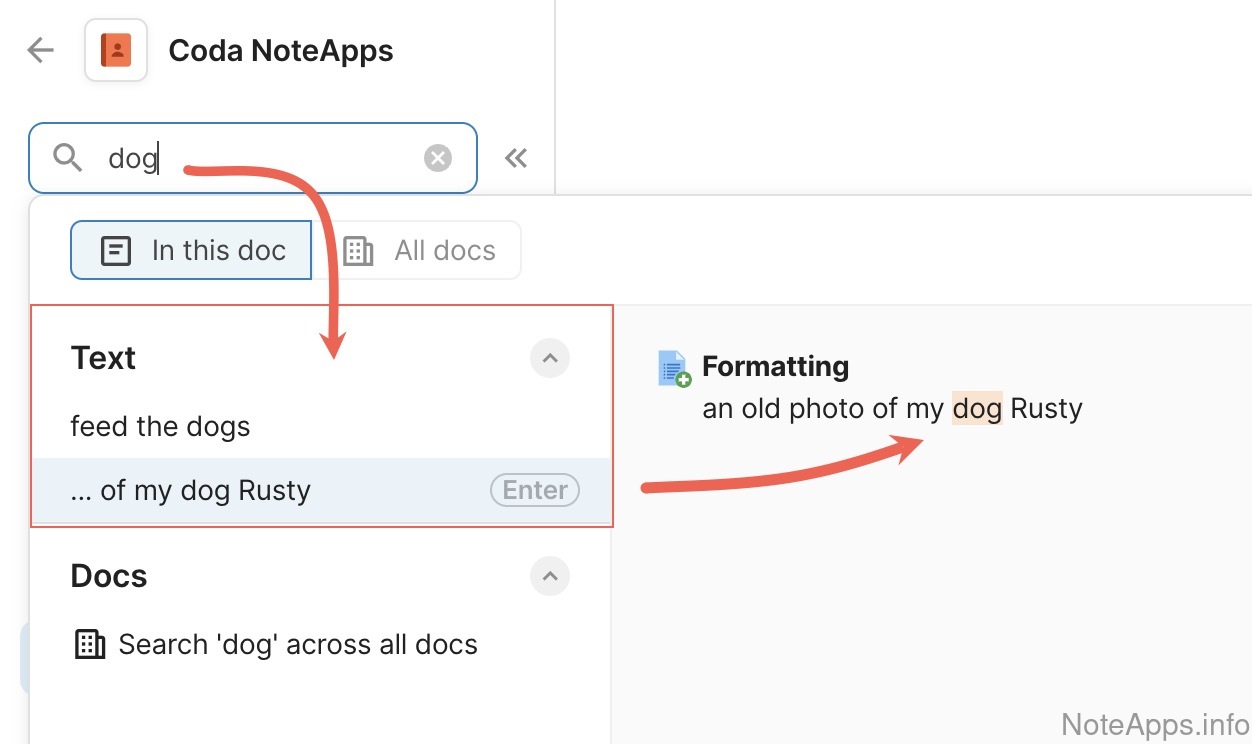The height and width of the screenshot is (744, 1252).
Task: Click the magnifier icon in the search box
Action: click(x=68, y=158)
